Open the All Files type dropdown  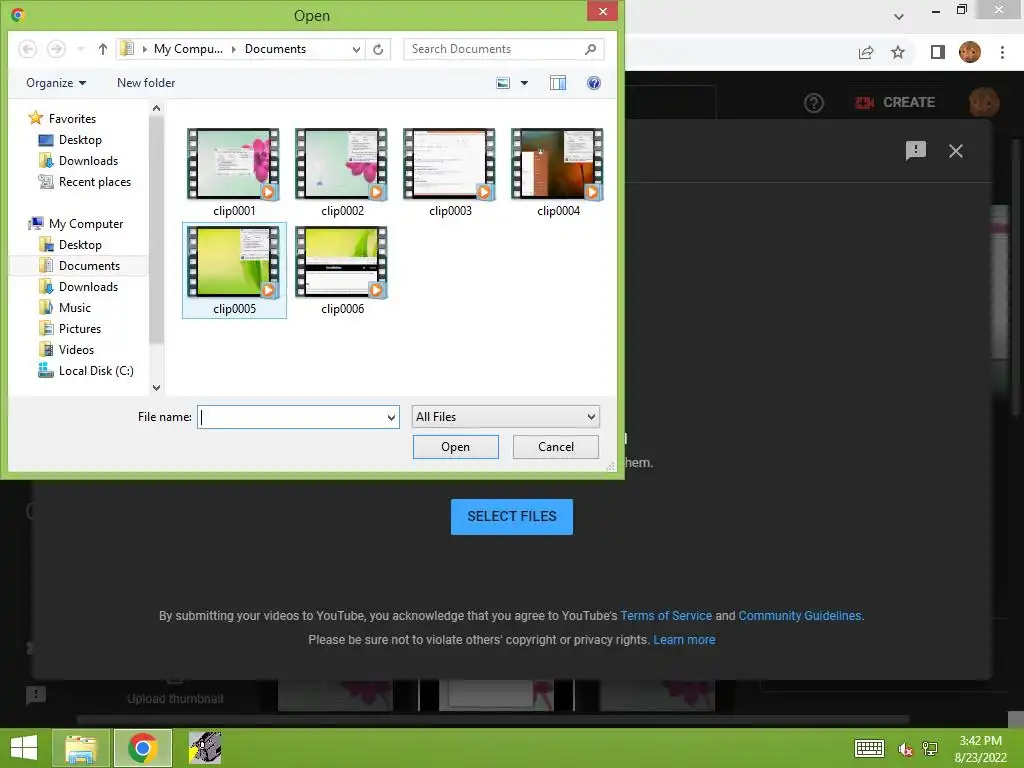point(505,417)
